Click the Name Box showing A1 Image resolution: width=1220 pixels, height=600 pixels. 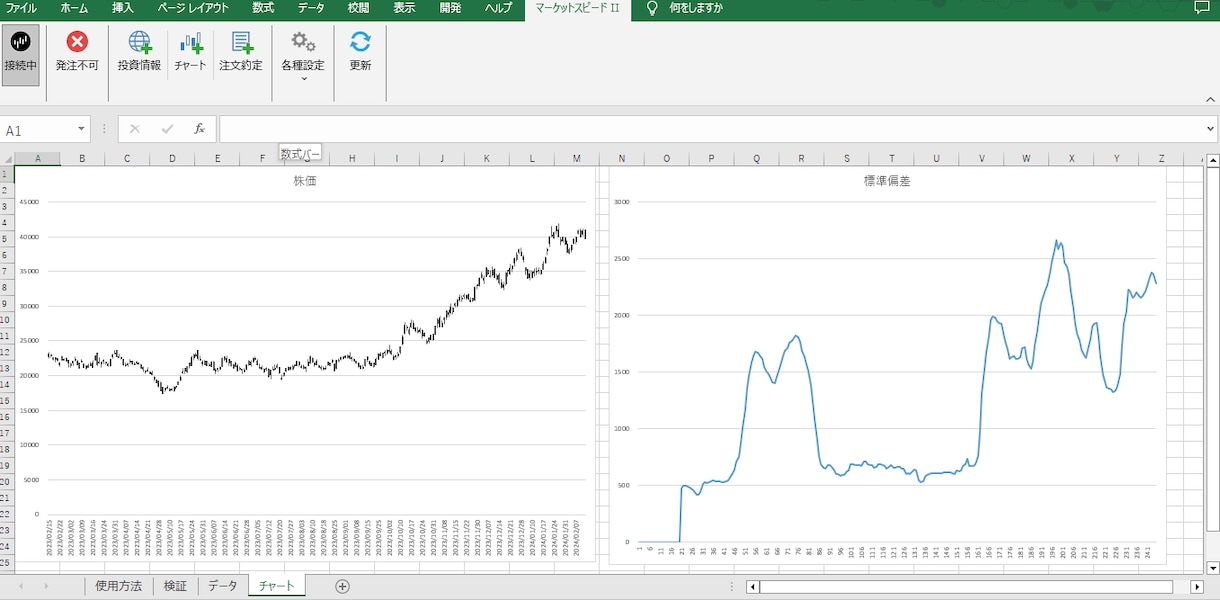click(x=38, y=130)
